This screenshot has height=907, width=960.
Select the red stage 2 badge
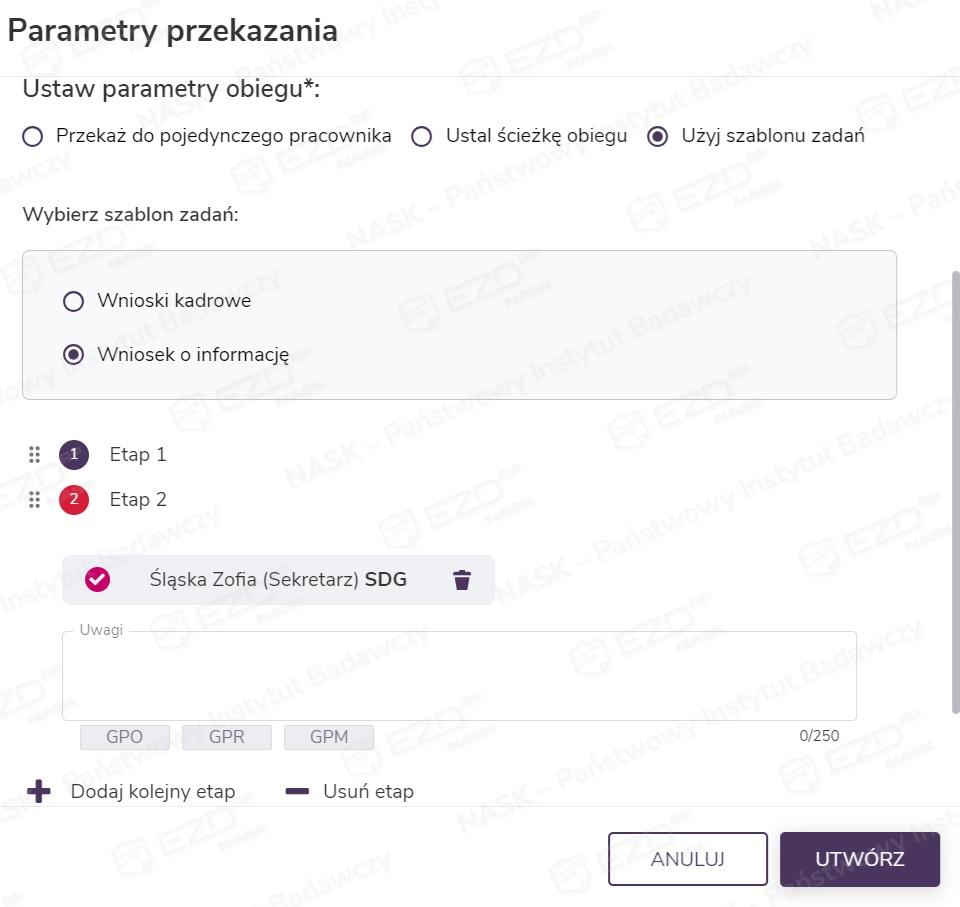click(x=74, y=500)
